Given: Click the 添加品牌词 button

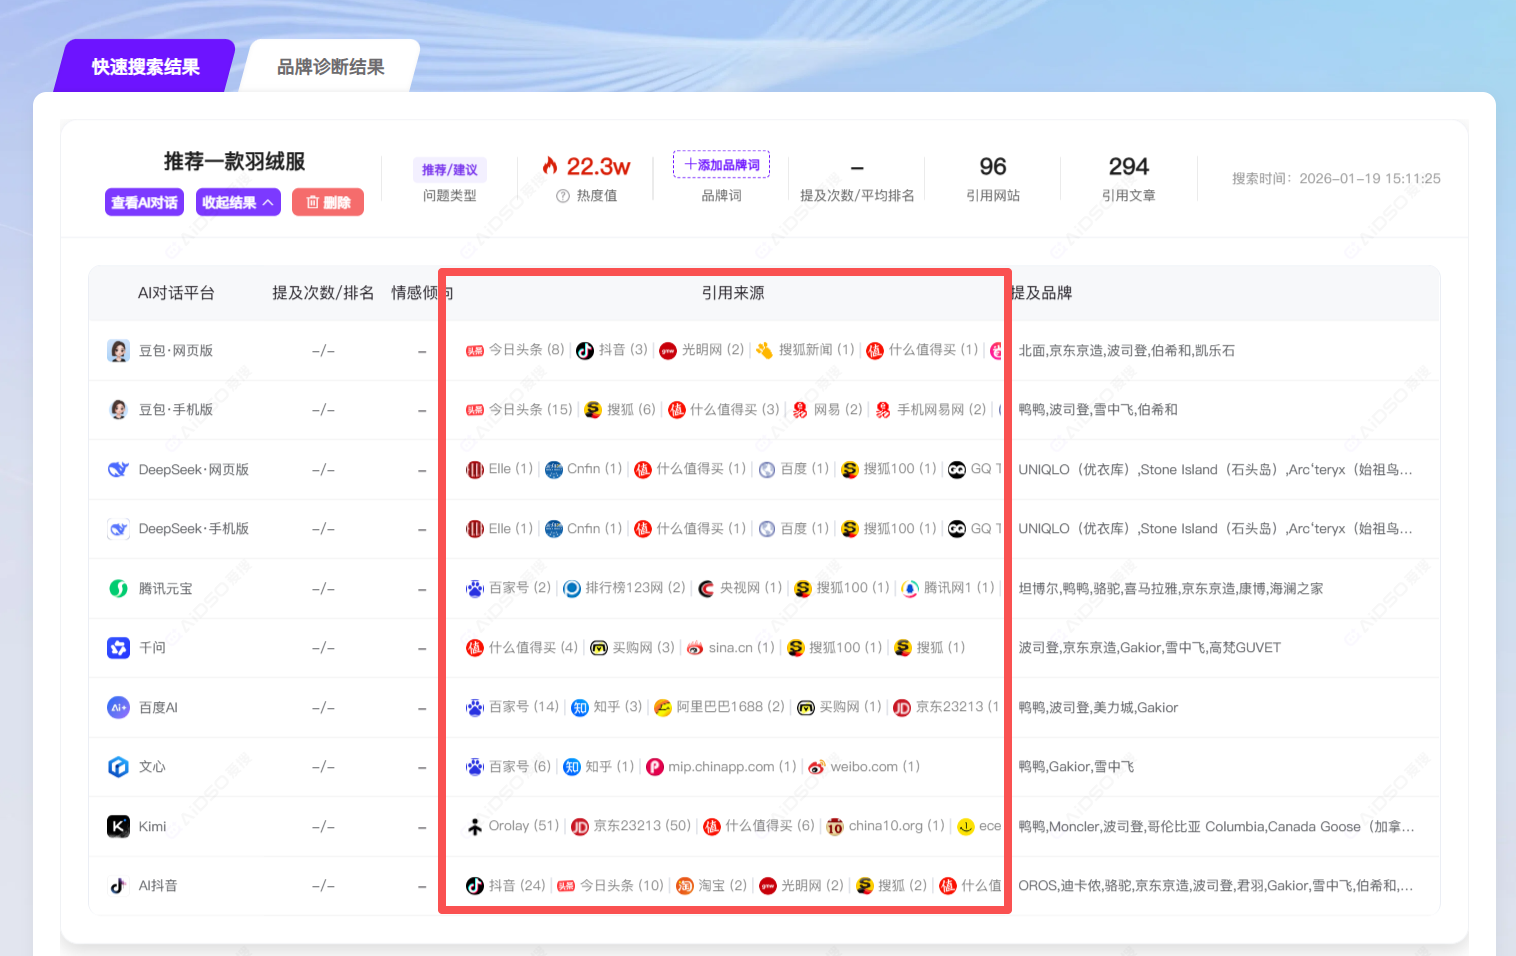Looking at the screenshot, I should click(721, 165).
